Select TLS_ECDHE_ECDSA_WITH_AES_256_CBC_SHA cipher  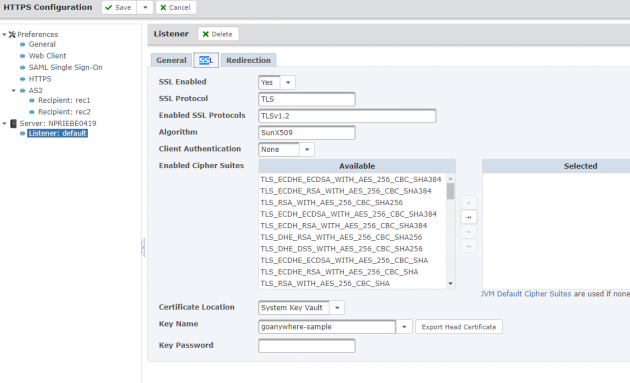point(344,260)
